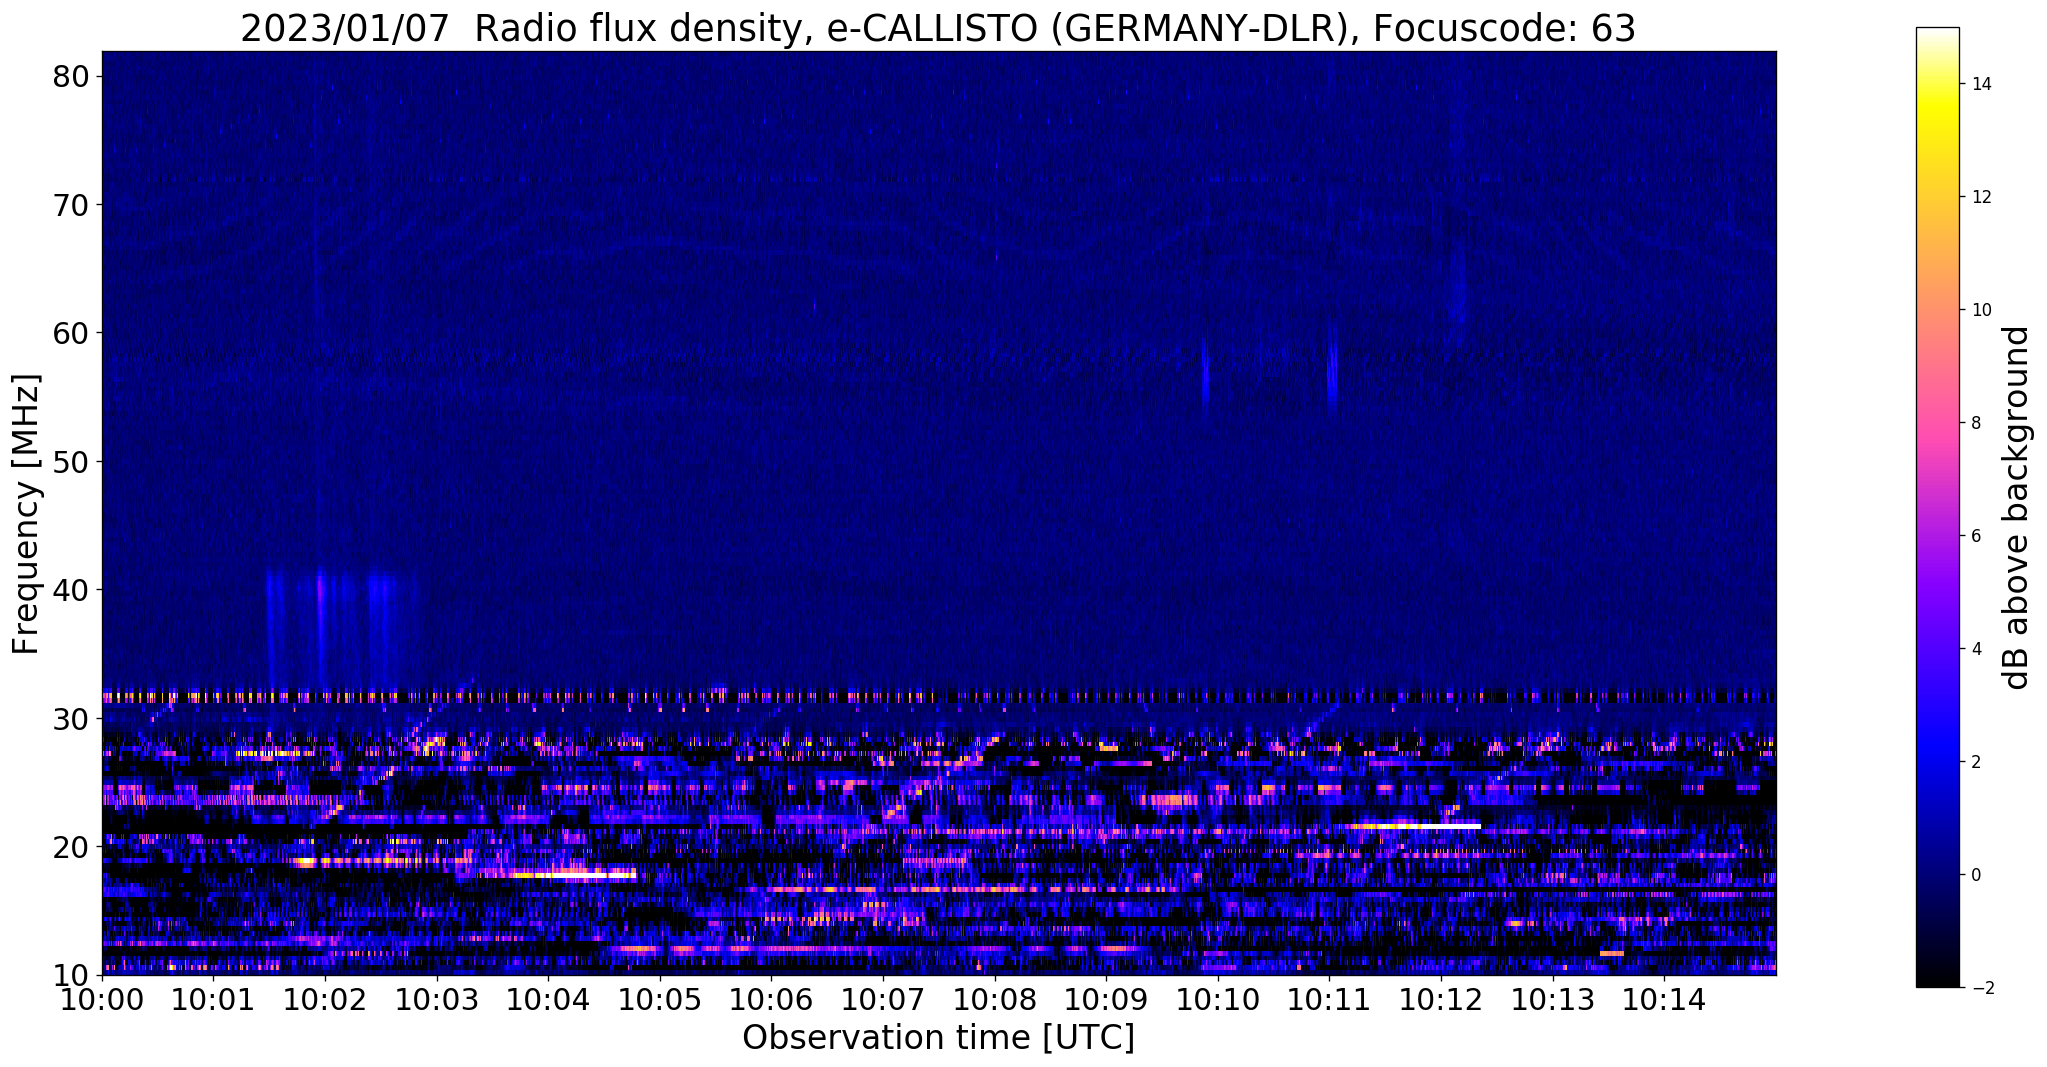Click the 20 MHz frequency tick label

(73, 847)
